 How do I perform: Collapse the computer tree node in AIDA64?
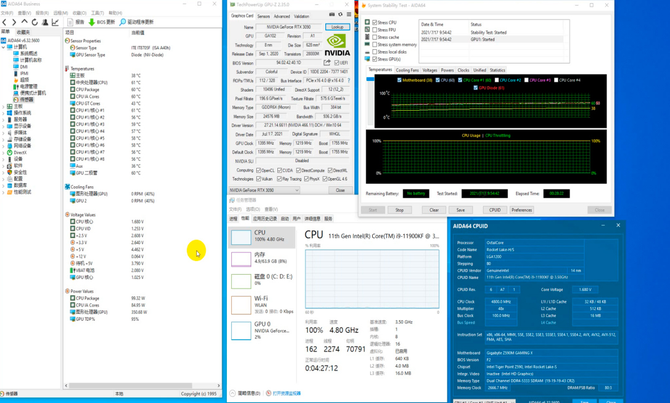(x=5, y=47)
